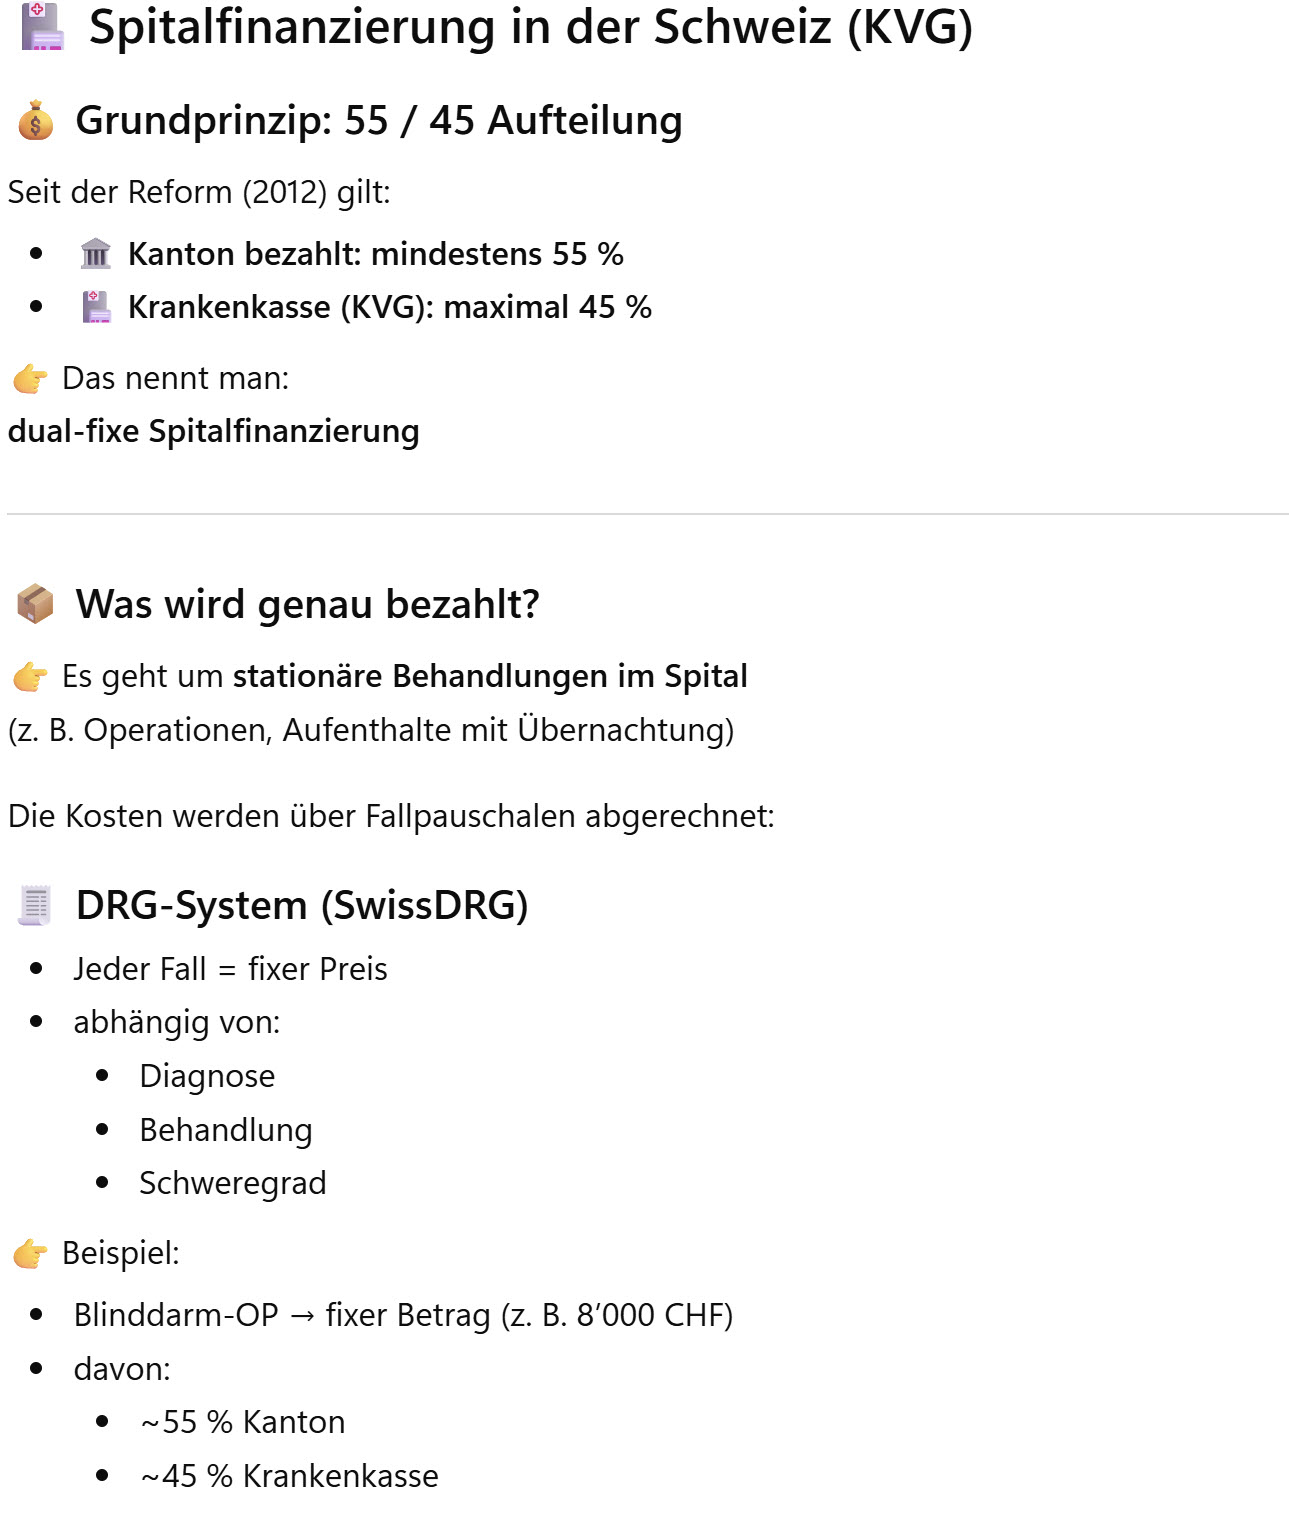Click the hospital emoji beside the main title
1289x1517 pixels.
[42, 27]
